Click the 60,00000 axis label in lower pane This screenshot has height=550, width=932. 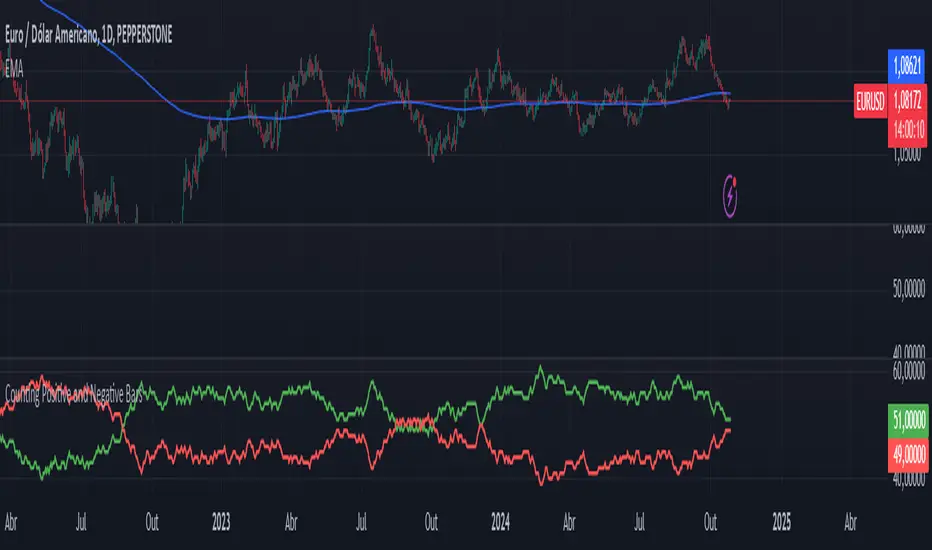[909, 371]
